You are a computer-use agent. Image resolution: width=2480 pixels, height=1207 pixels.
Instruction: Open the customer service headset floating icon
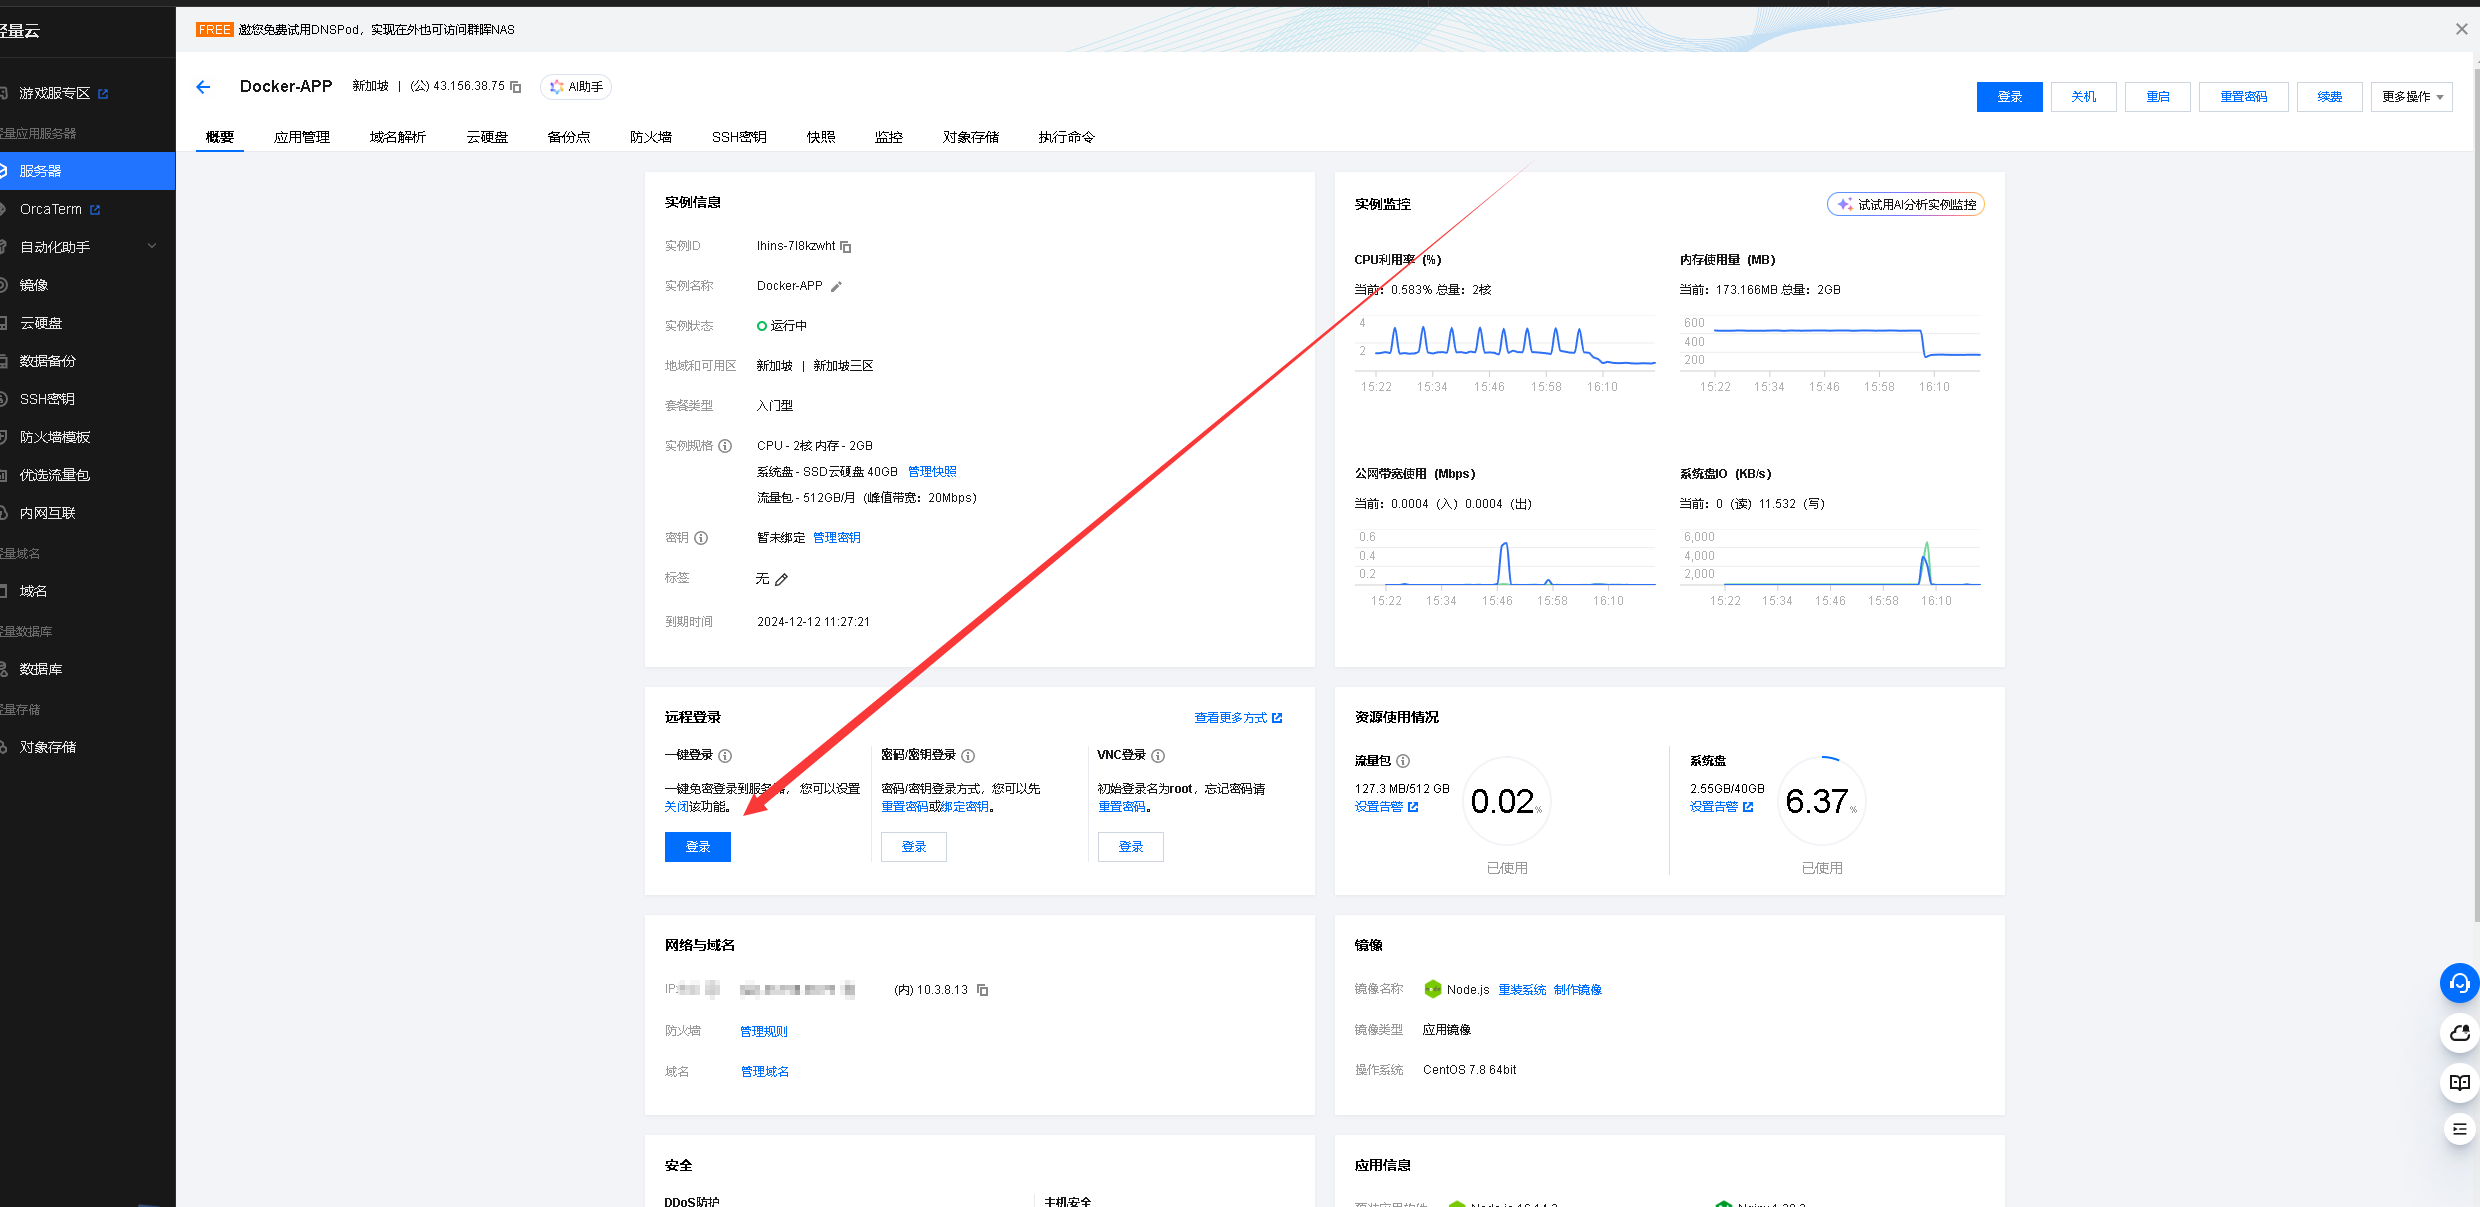click(x=2459, y=983)
